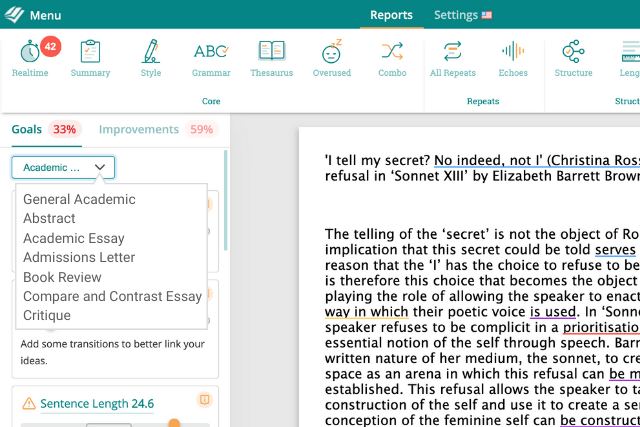Open the Summary report
This screenshot has width=640, height=427.
[x=90, y=58]
